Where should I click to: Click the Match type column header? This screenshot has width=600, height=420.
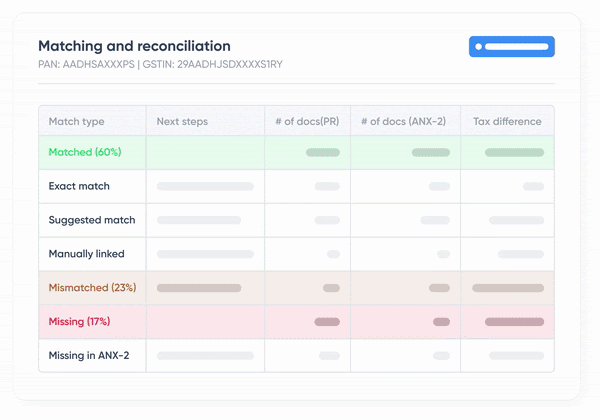77,122
